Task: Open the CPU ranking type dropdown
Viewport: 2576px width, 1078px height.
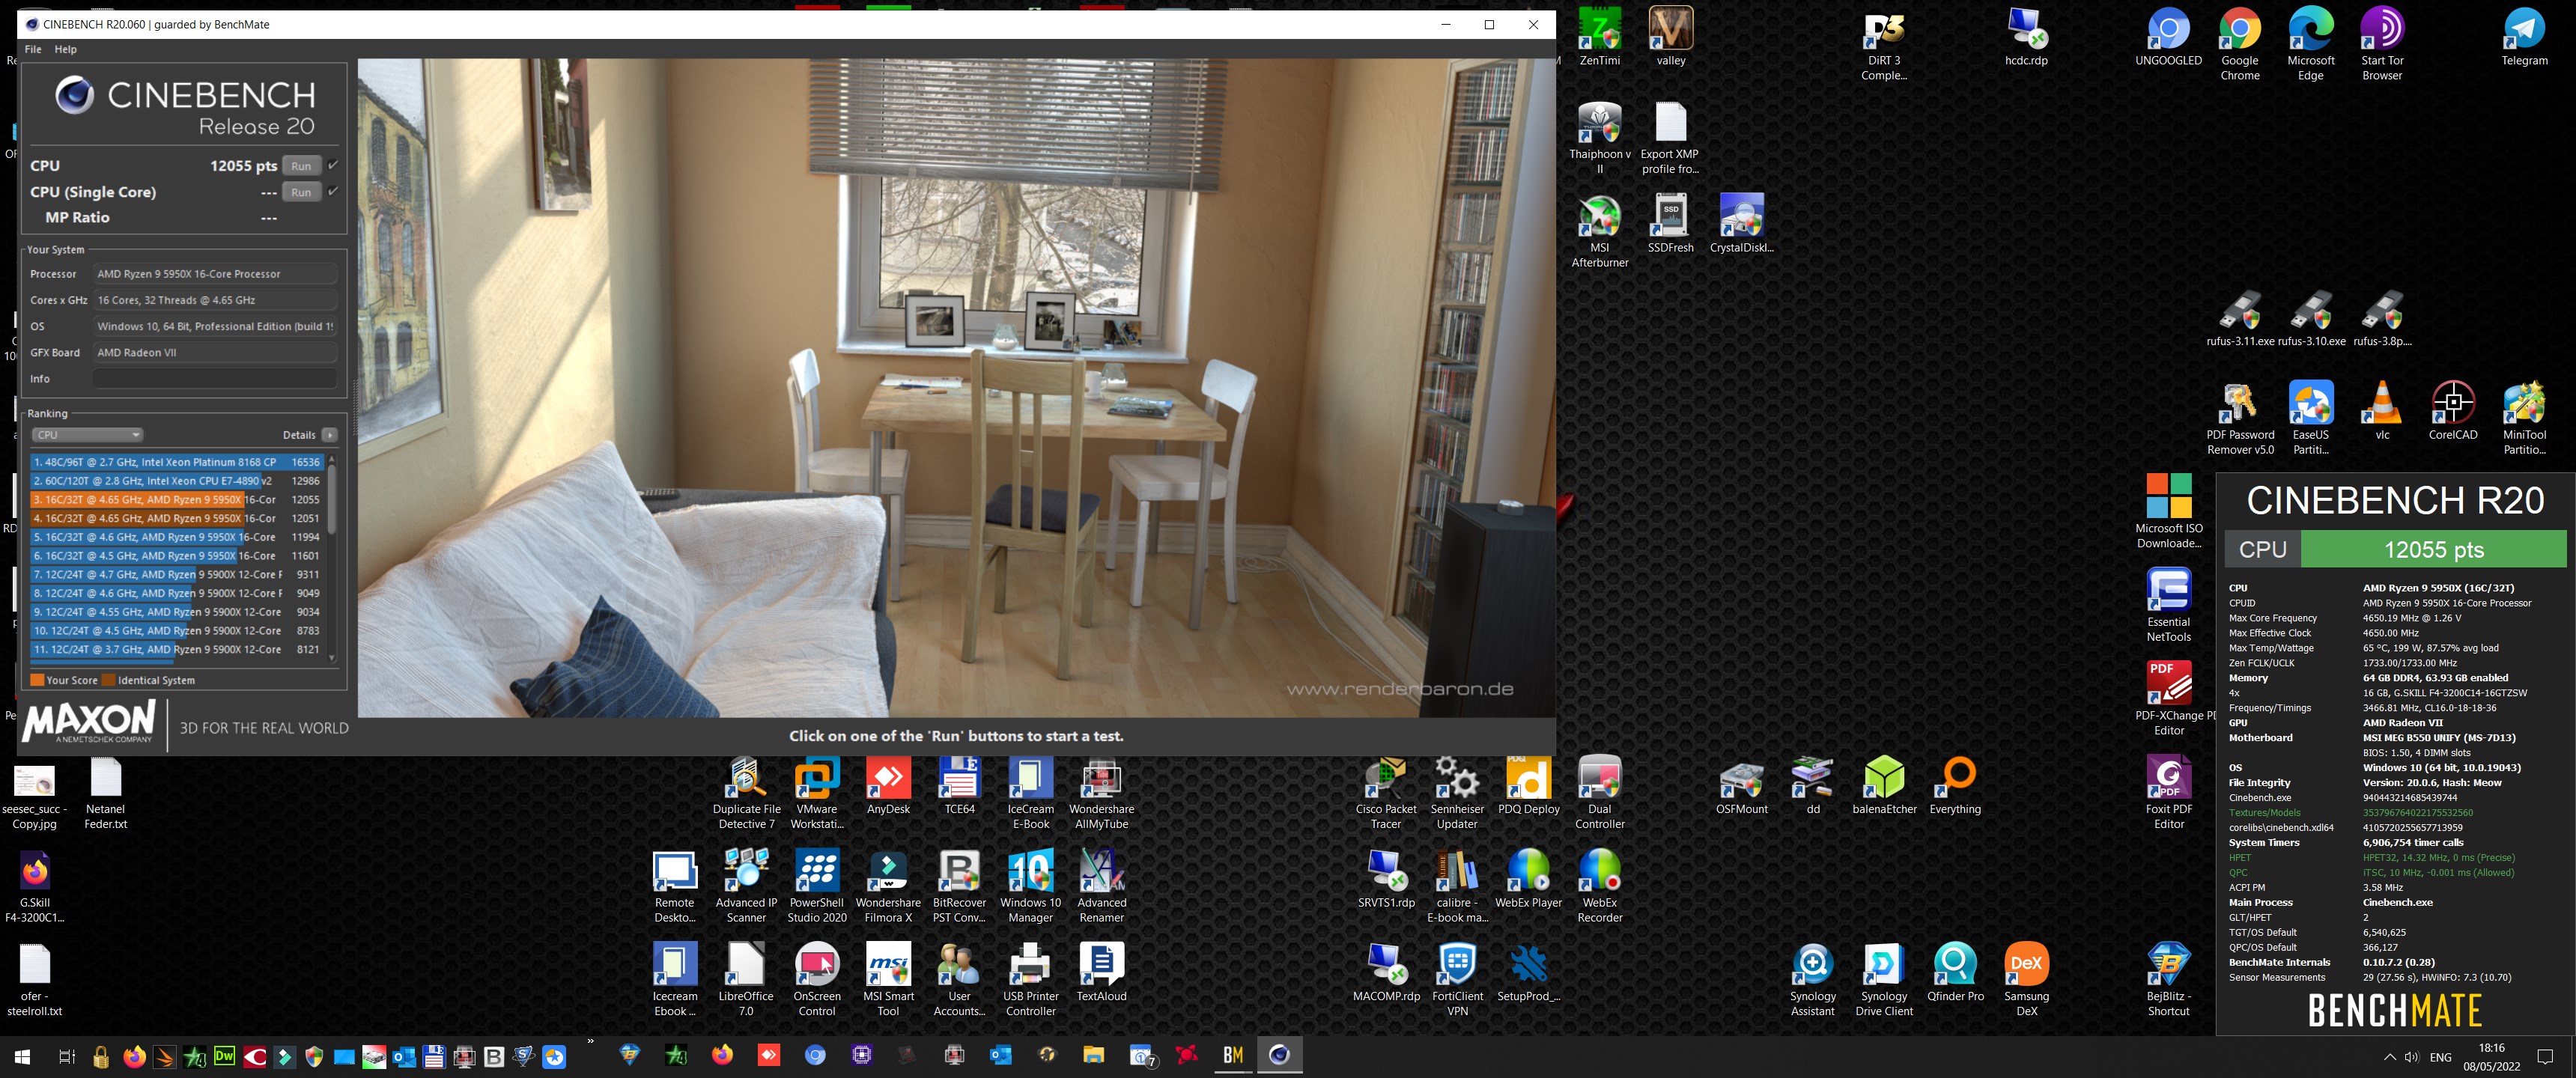Action: (87, 435)
